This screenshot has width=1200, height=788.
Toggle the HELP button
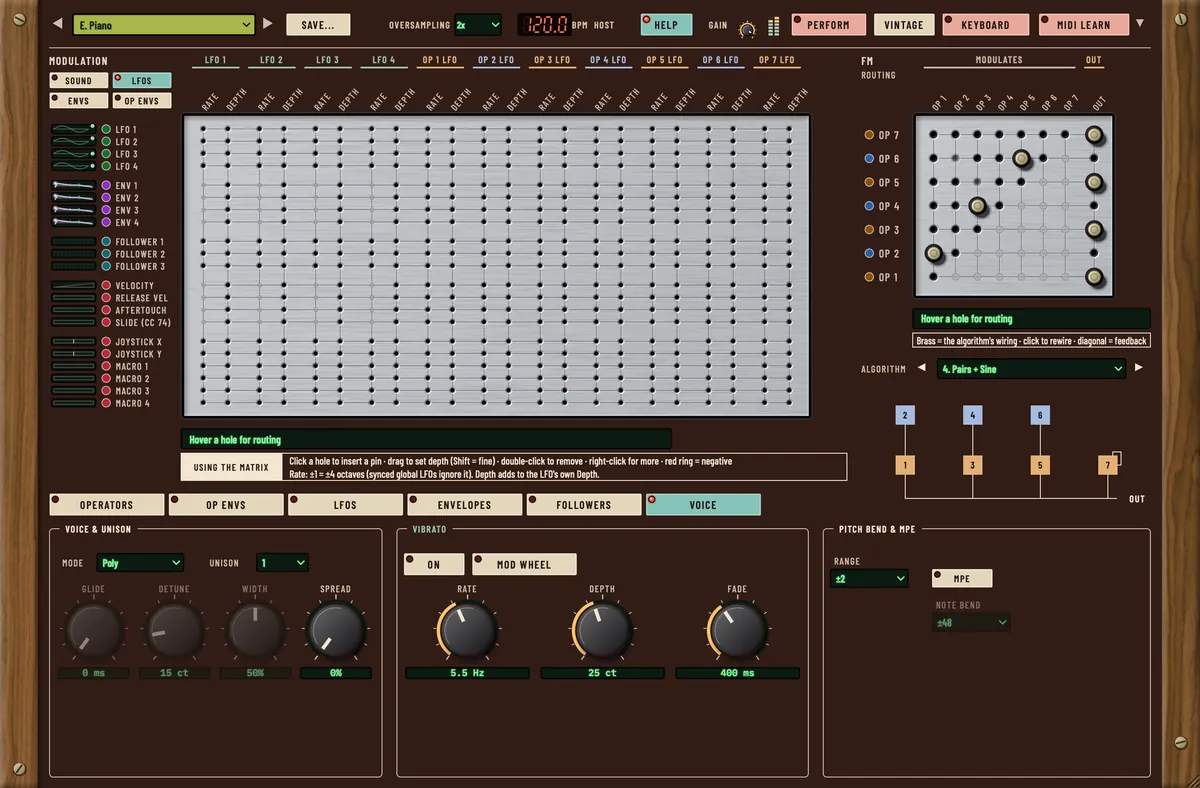(x=666, y=25)
